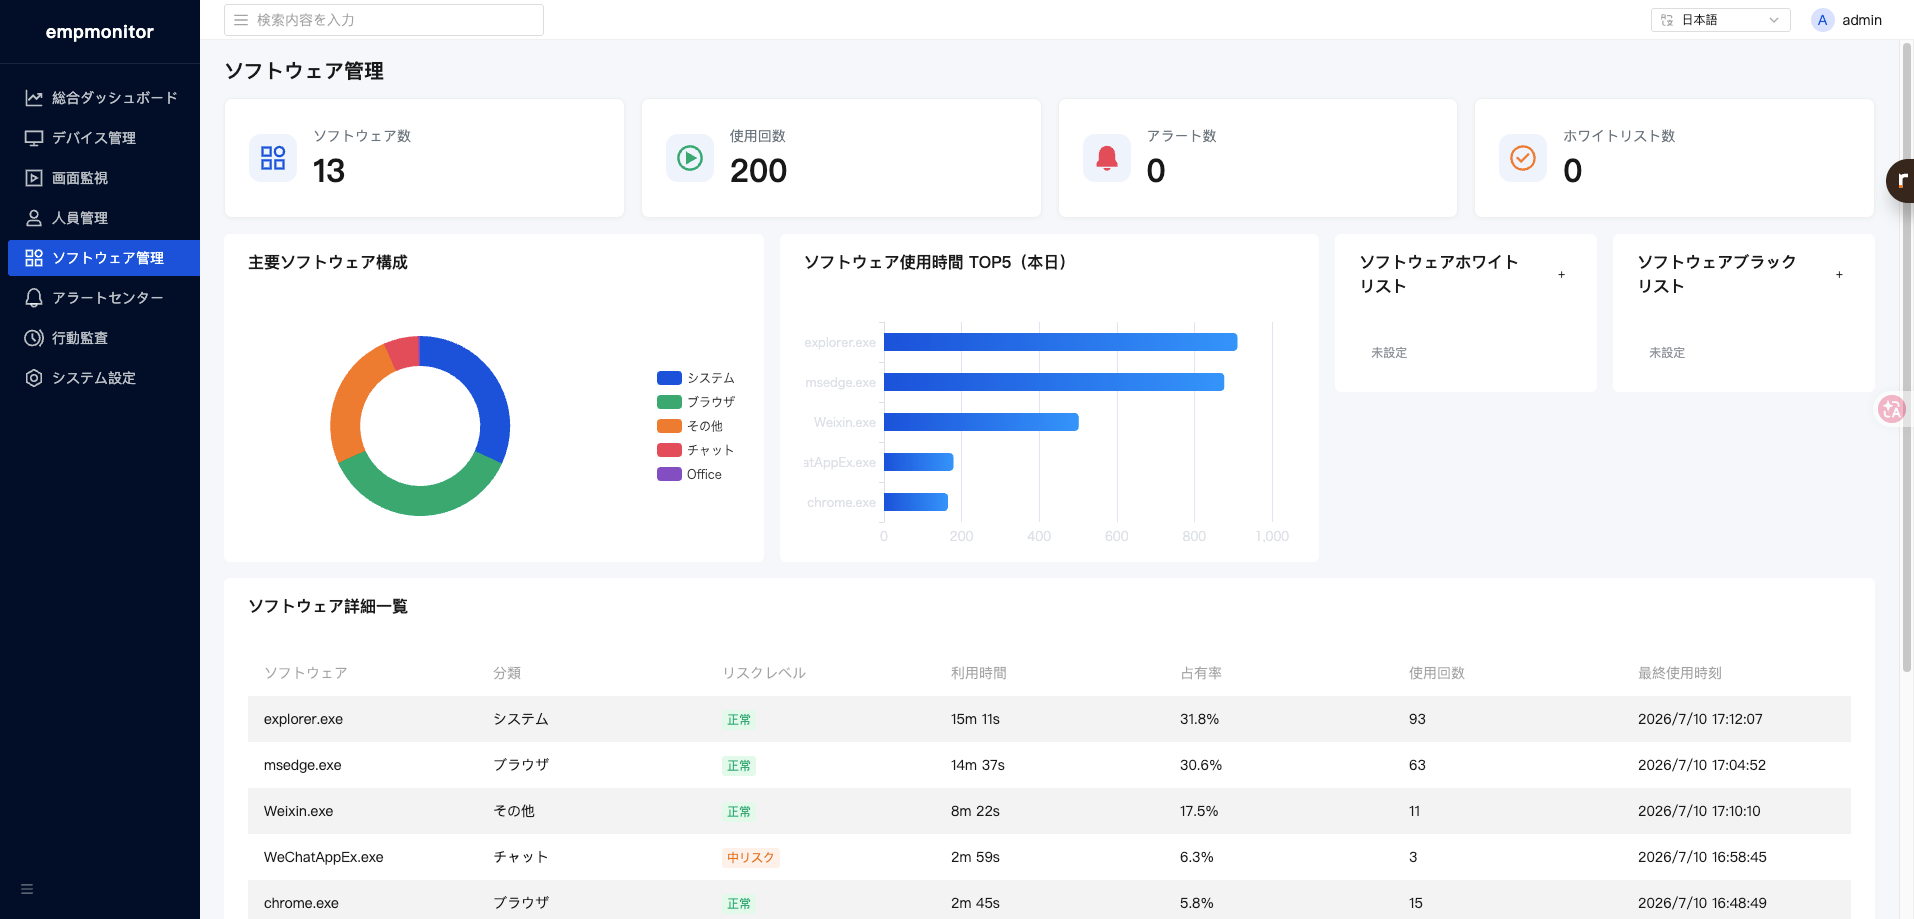Focus the 検索内容を入力 search field

(384, 20)
